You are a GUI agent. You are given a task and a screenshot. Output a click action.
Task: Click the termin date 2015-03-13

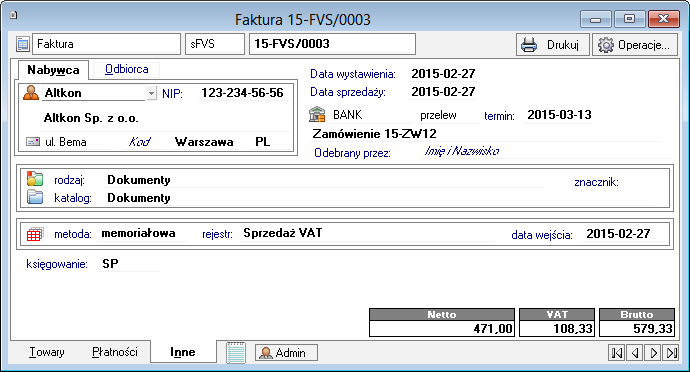(559, 115)
